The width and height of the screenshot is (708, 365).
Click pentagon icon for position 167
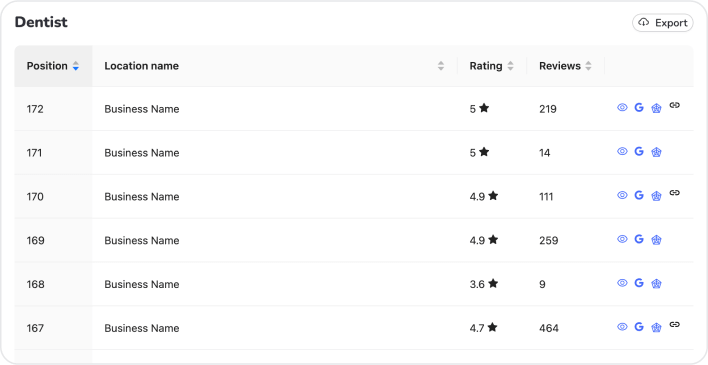coord(656,327)
